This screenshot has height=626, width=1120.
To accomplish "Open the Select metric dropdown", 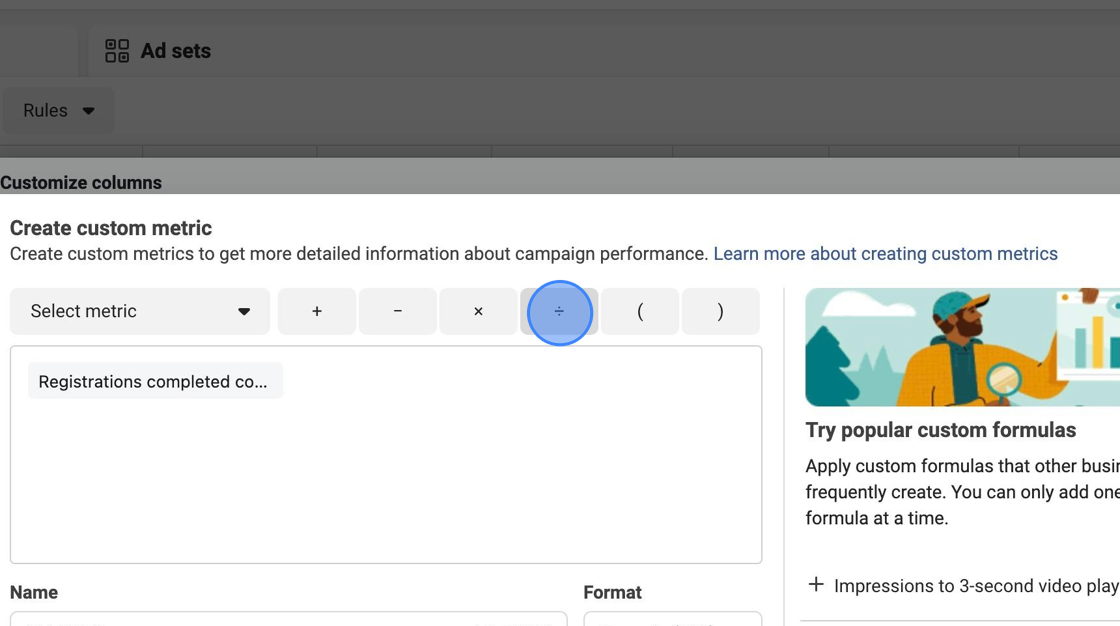I will point(140,311).
